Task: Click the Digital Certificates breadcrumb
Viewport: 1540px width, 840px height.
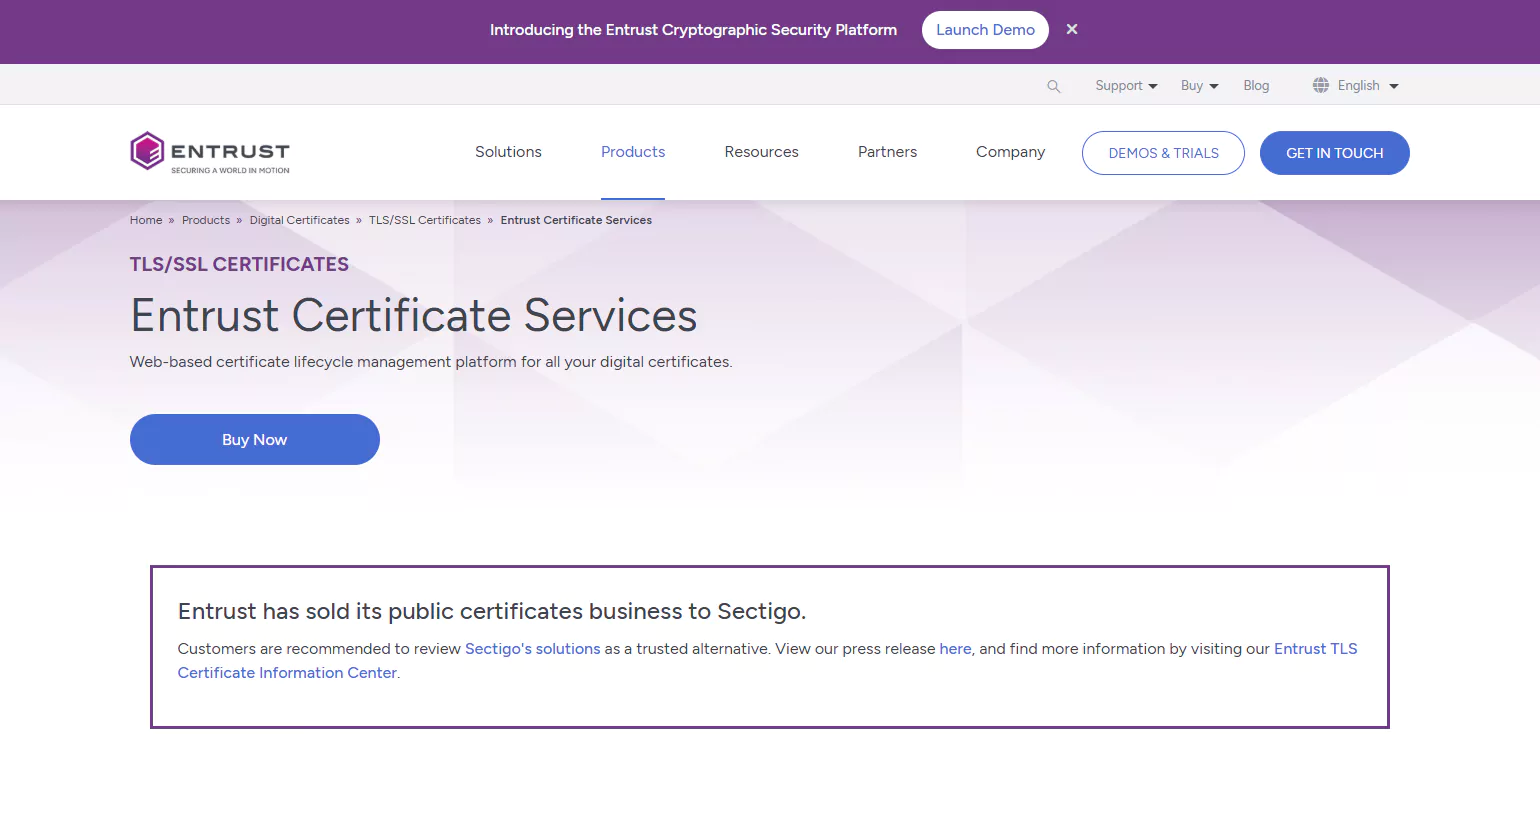Action: point(299,220)
